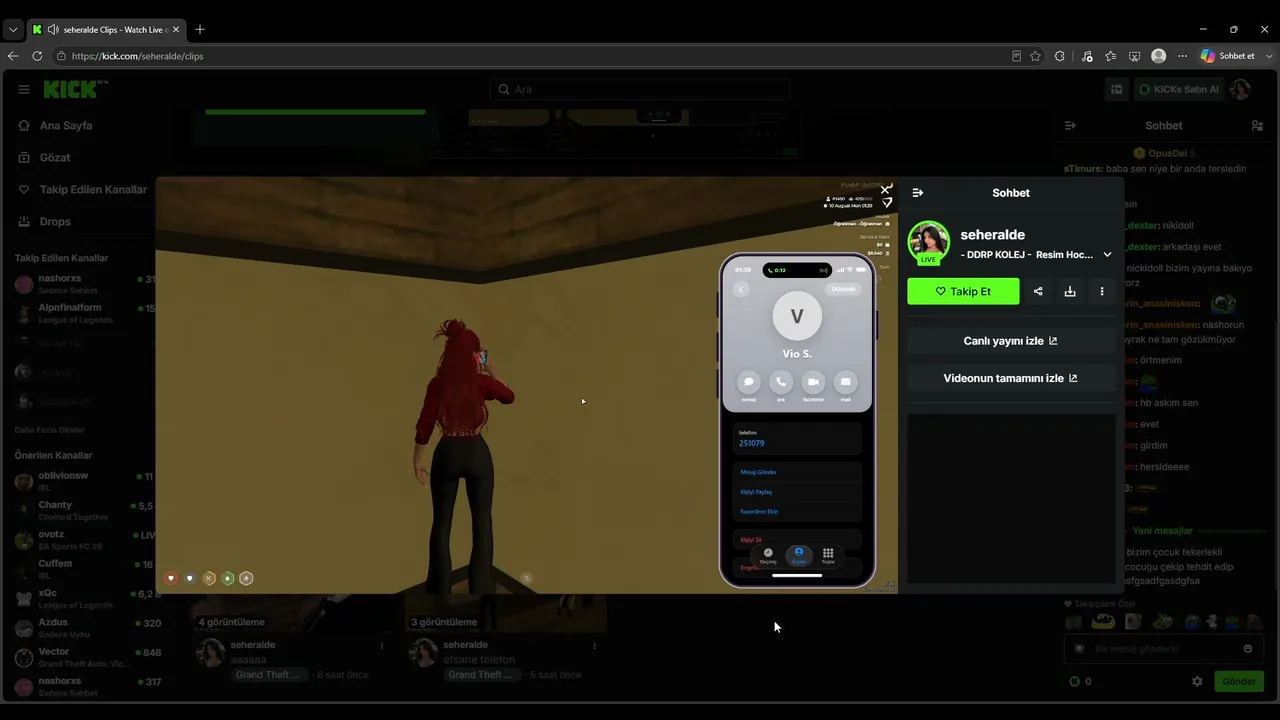The width and height of the screenshot is (1280, 720).
Task: Select the seheralde Clips browser tab
Action: 105,30
